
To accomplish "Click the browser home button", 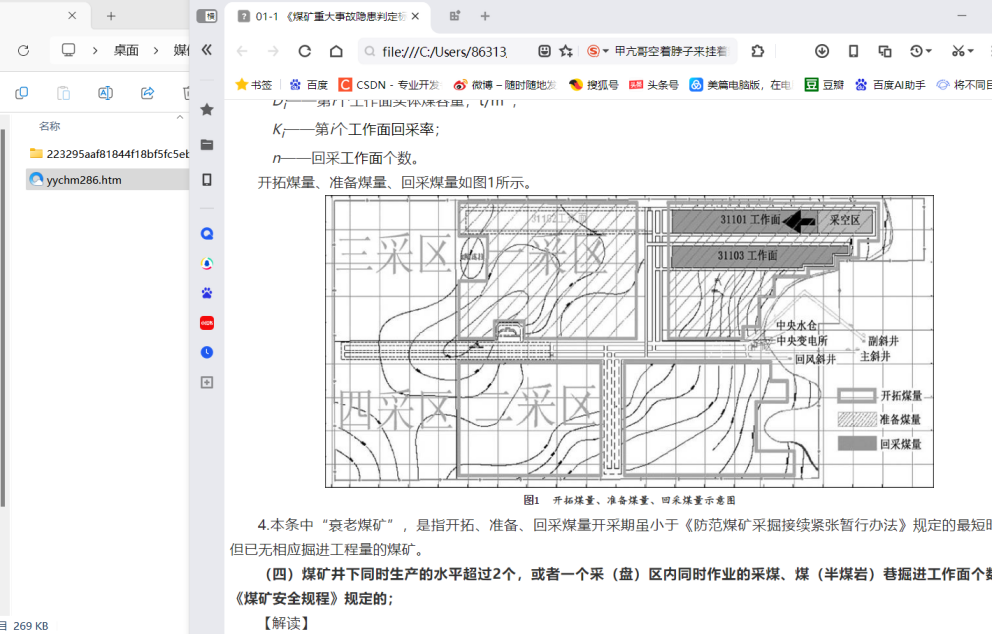I will point(336,51).
